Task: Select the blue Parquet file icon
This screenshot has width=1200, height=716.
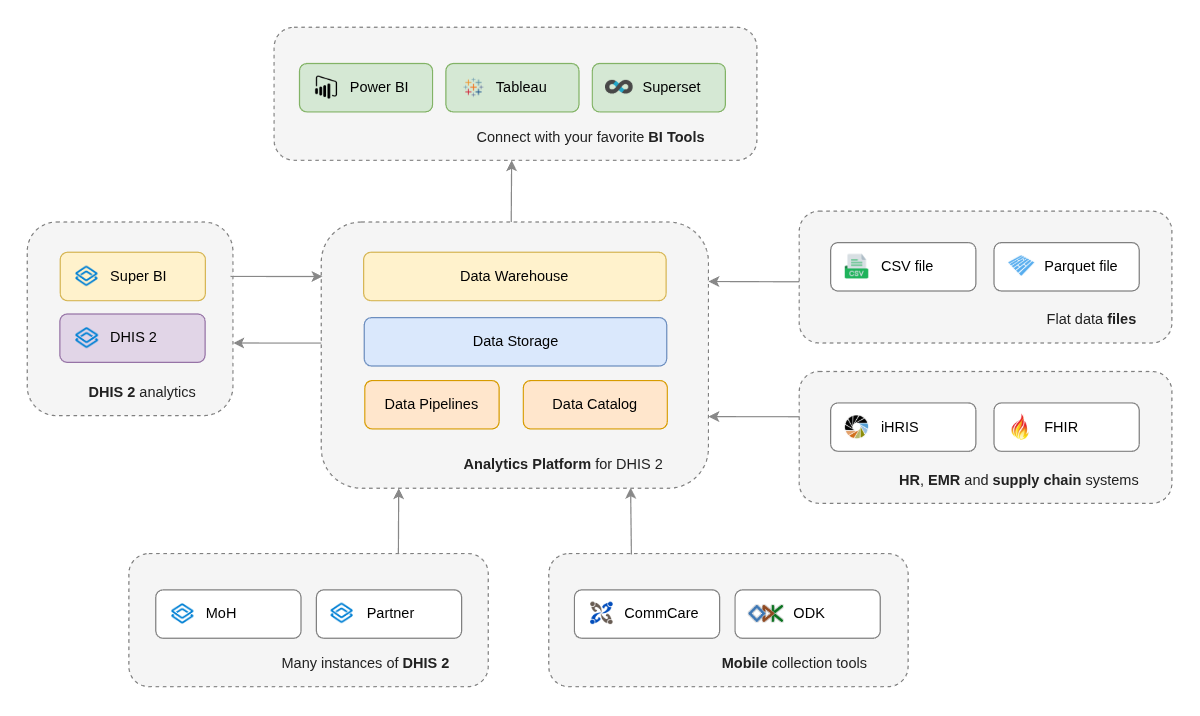Action: [1020, 266]
